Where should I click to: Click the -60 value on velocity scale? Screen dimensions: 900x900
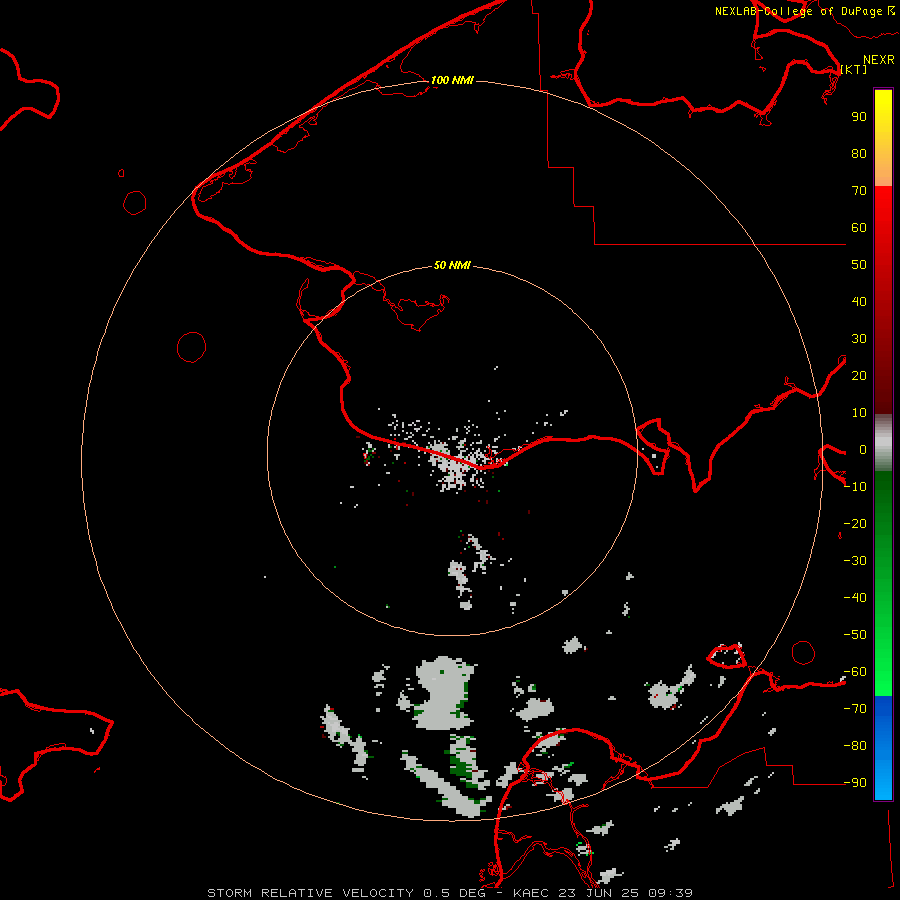(855, 672)
